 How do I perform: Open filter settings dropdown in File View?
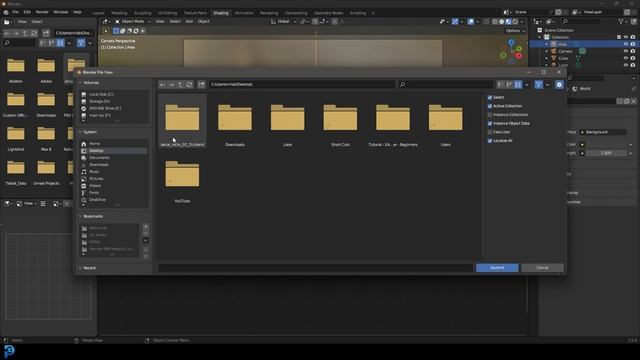[x=547, y=84]
